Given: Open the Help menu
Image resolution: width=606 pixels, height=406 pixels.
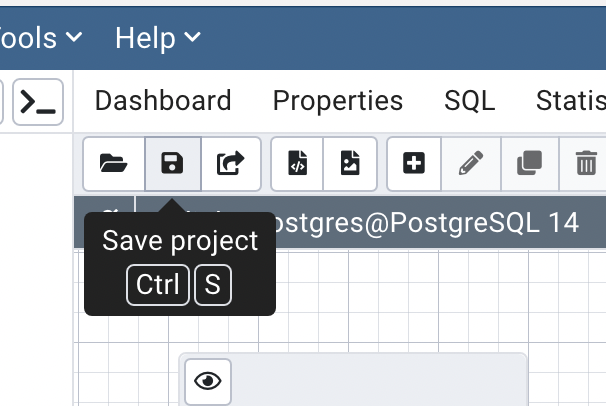Looking at the screenshot, I should click(158, 38).
